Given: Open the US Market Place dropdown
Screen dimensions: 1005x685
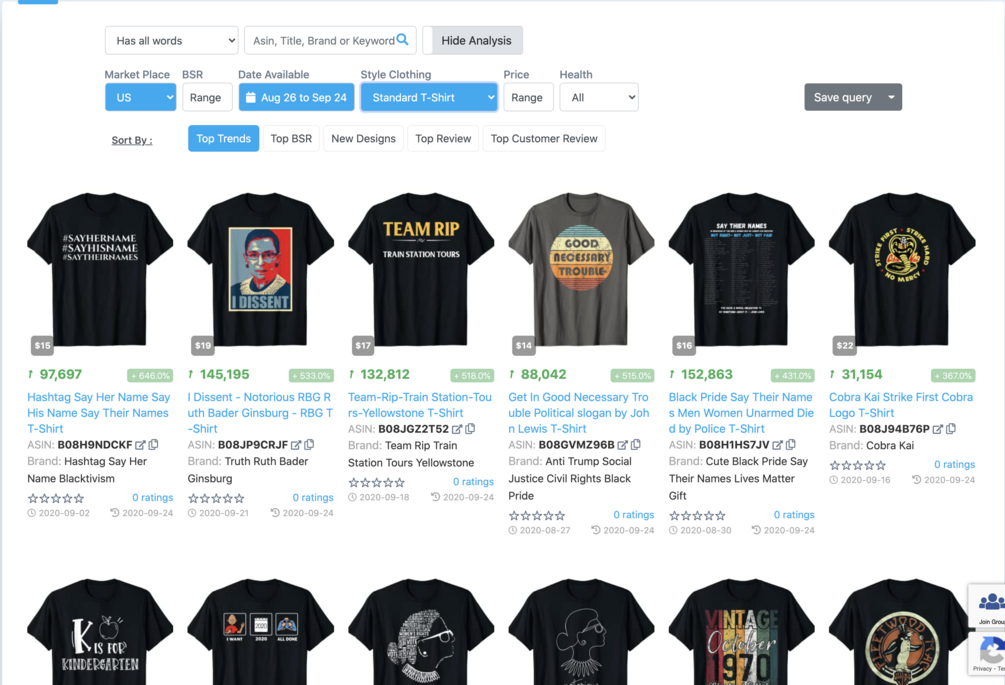Looking at the screenshot, I should click(140, 97).
